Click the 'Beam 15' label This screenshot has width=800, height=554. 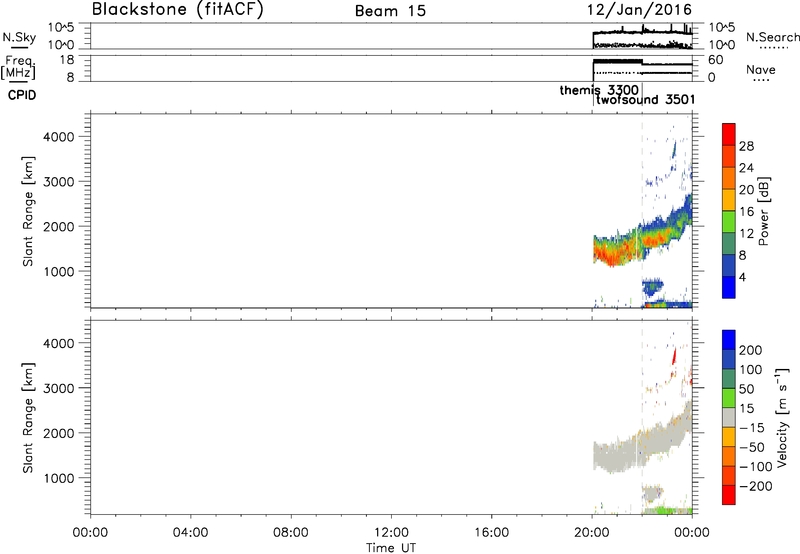point(390,11)
